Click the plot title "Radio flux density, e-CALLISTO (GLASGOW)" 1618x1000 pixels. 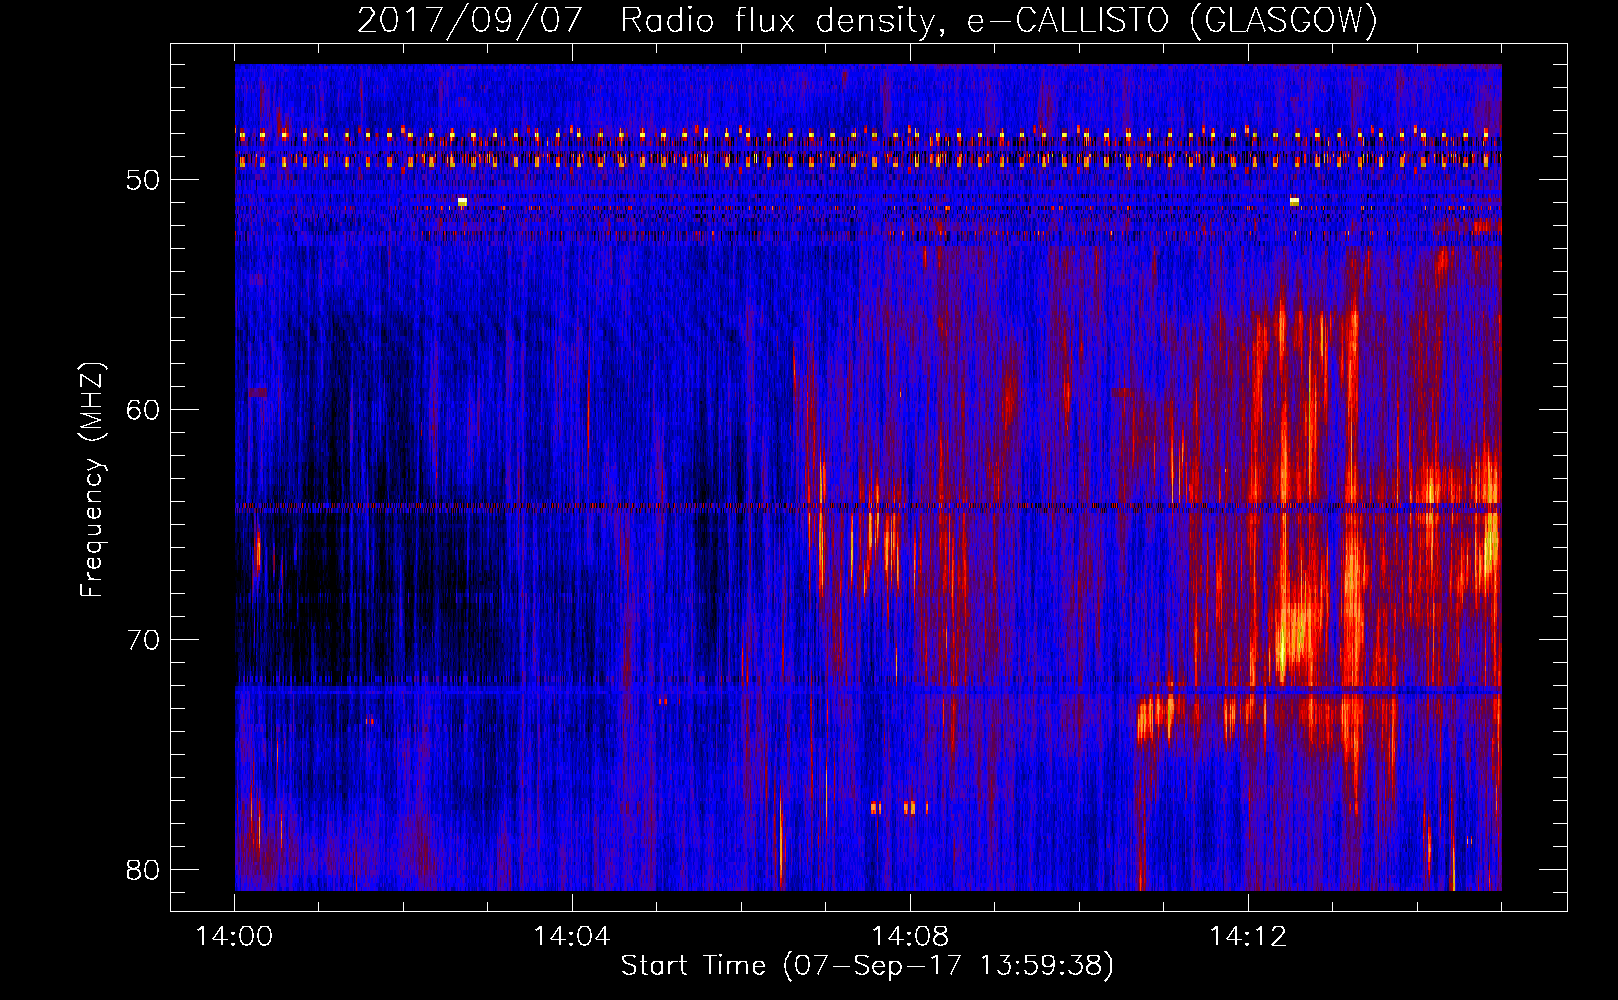999,21
